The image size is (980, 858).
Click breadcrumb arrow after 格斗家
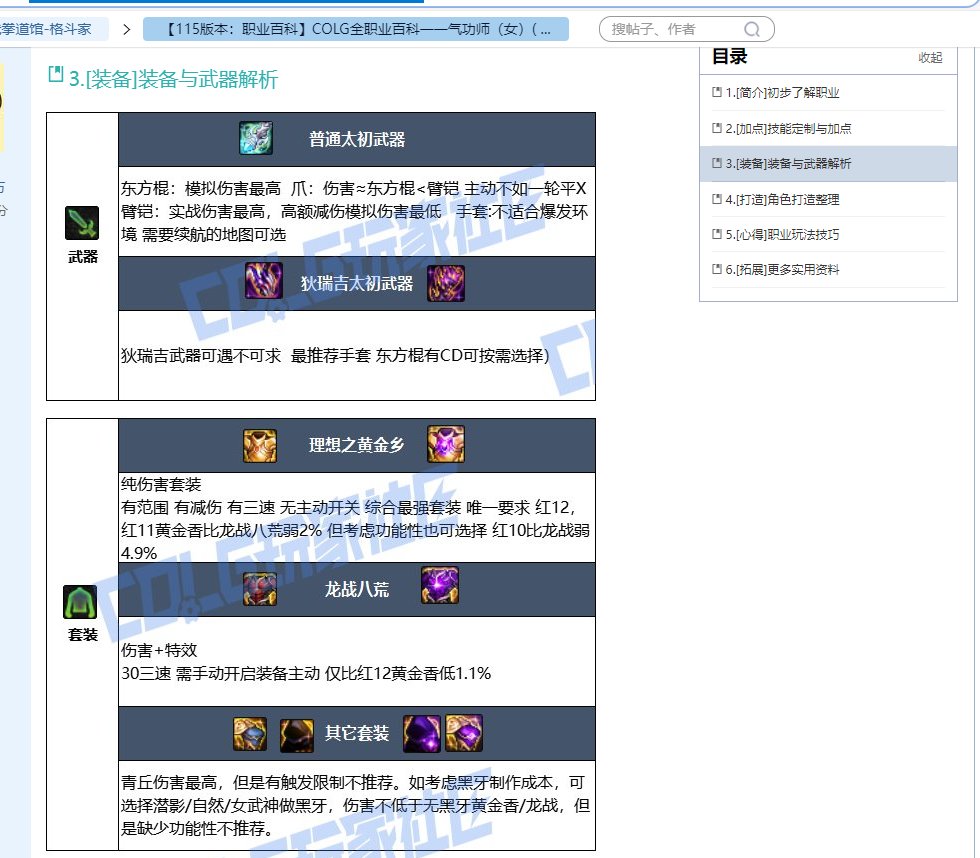(126, 29)
